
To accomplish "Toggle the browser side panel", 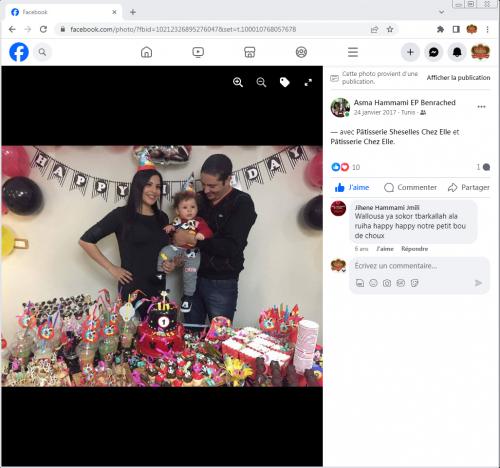I will point(456,29).
